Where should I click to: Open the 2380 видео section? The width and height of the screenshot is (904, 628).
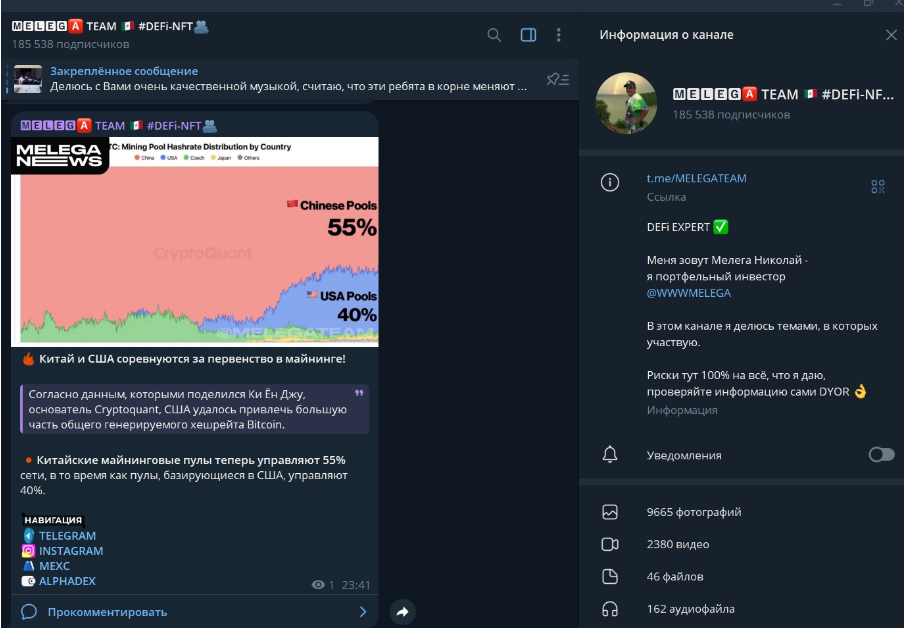741,544
